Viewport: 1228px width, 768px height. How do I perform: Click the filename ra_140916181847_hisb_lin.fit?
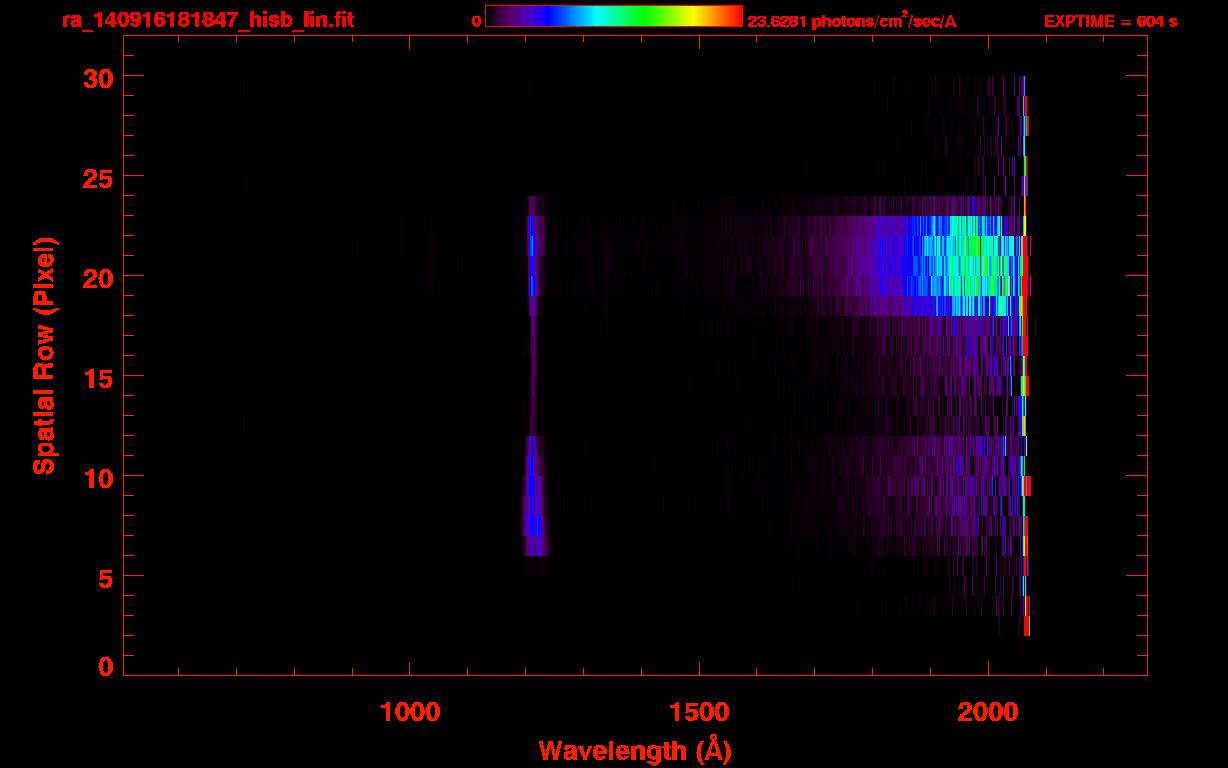pyautogui.click(x=208, y=20)
